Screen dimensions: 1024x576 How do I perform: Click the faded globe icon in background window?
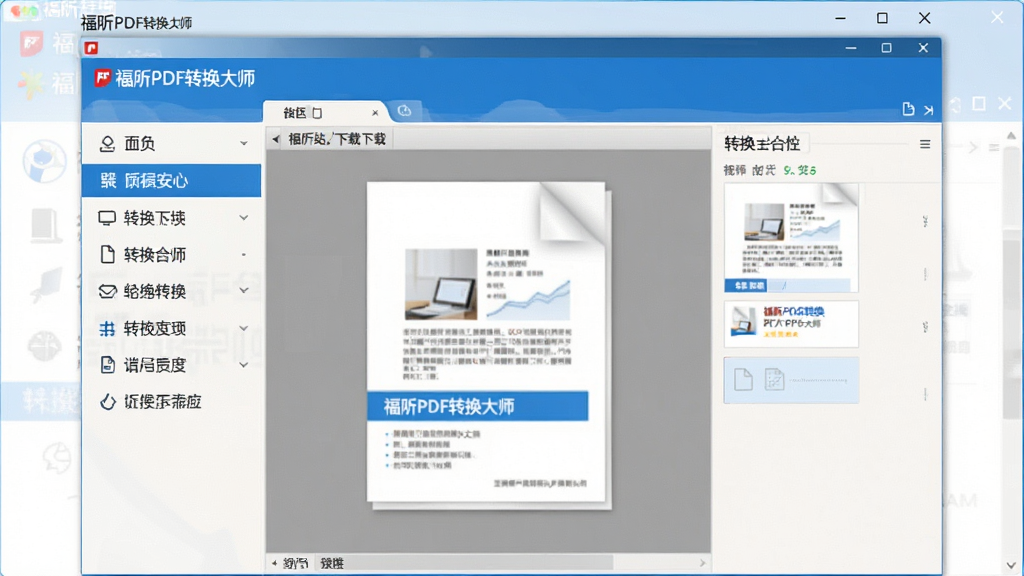coord(44,161)
